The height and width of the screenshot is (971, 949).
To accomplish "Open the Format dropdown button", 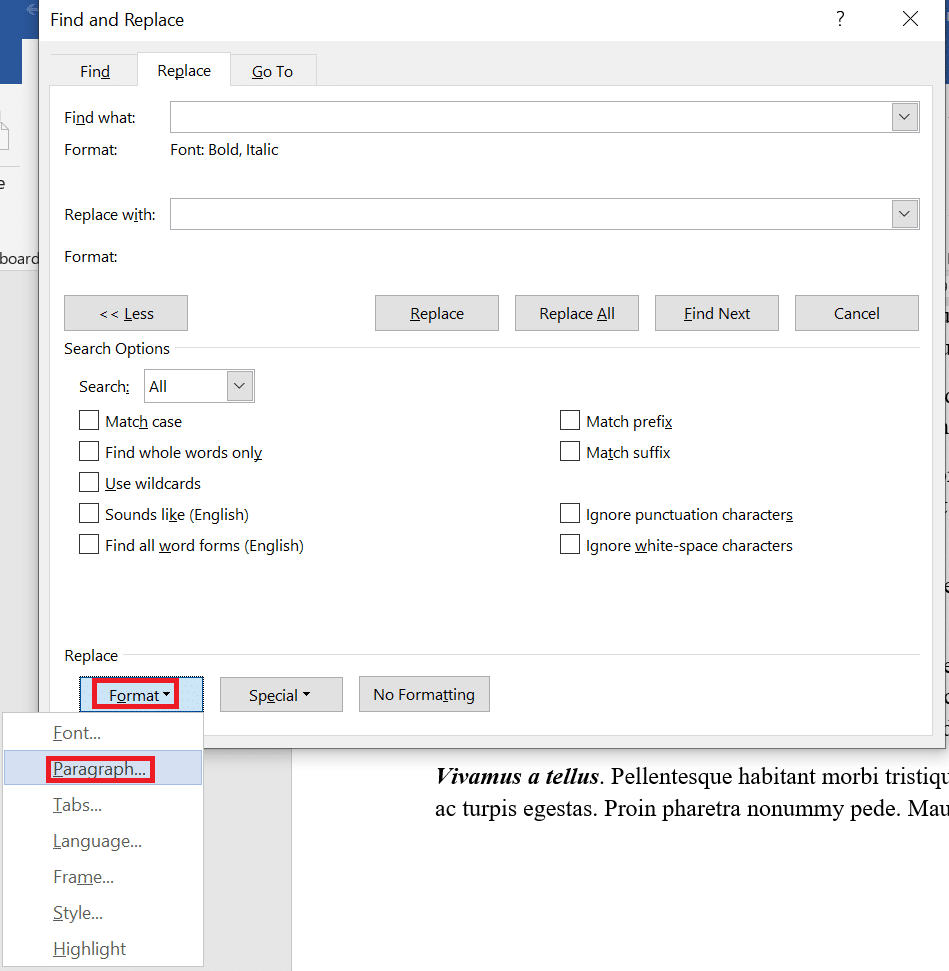I will [141, 695].
